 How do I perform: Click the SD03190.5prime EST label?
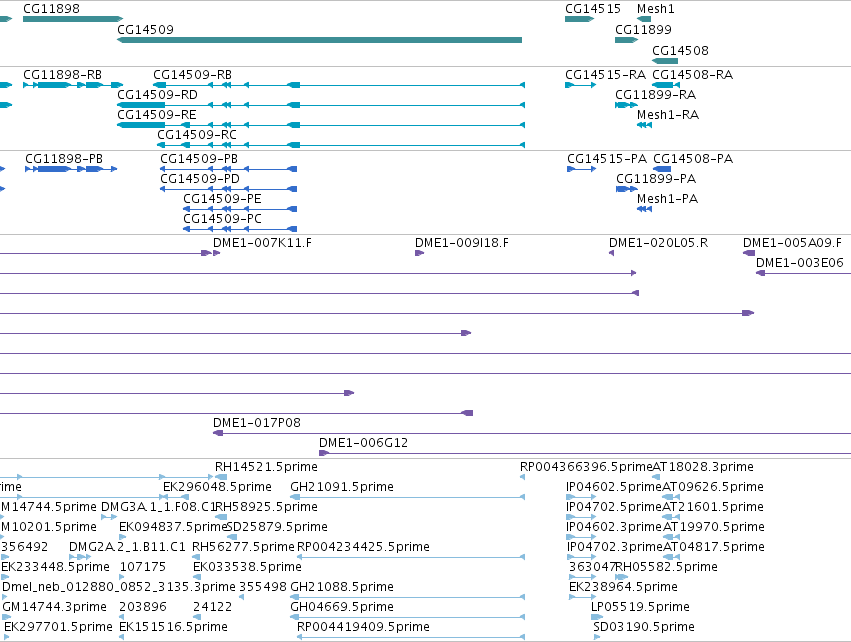click(644, 627)
